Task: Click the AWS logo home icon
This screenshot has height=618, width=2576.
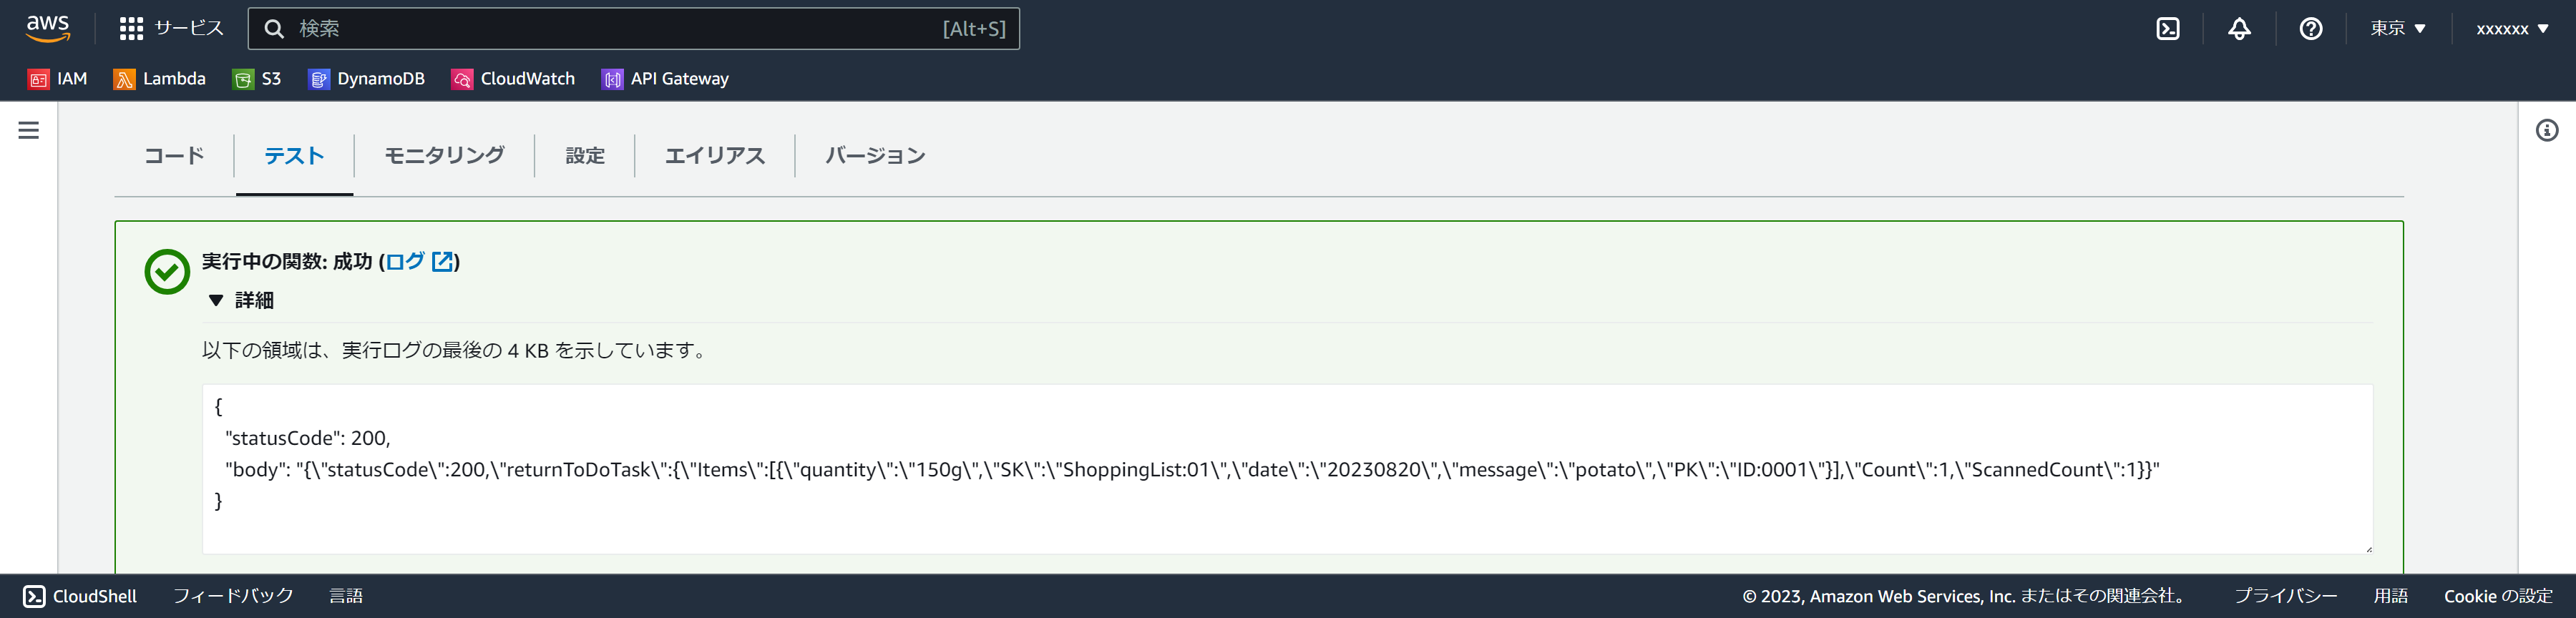Action: pos(48,28)
